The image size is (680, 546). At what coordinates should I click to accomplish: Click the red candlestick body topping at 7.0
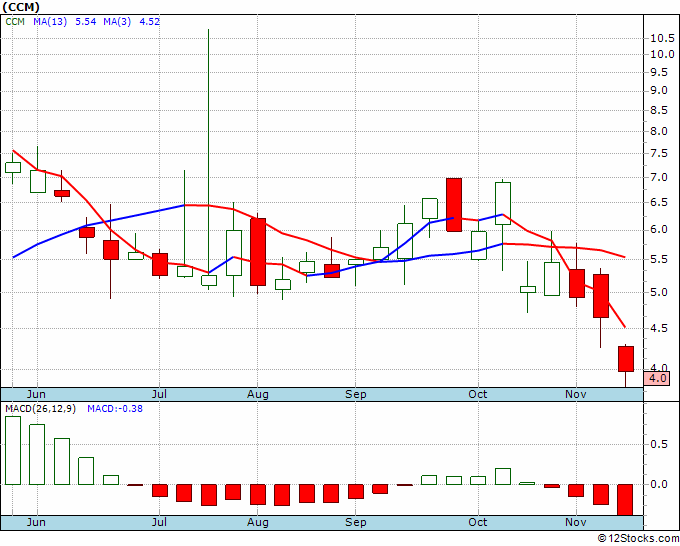[x=454, y=205]
